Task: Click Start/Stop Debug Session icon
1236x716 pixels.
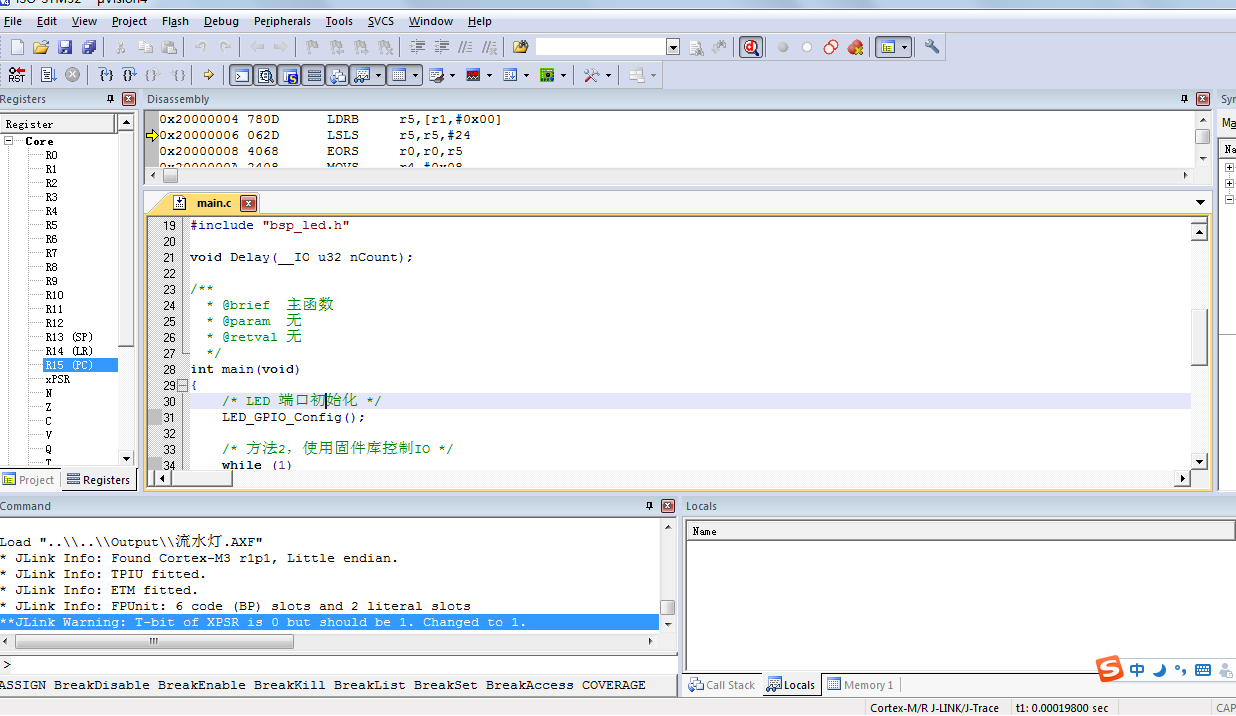Action: 751,47
